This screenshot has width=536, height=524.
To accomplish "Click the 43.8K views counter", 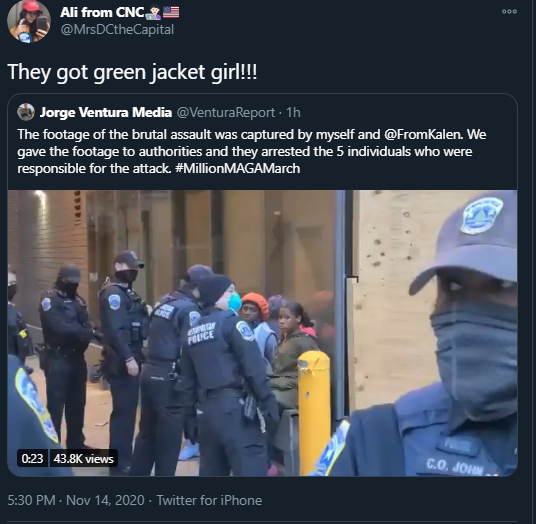I will pyautogui.click(x=83, y=458).
